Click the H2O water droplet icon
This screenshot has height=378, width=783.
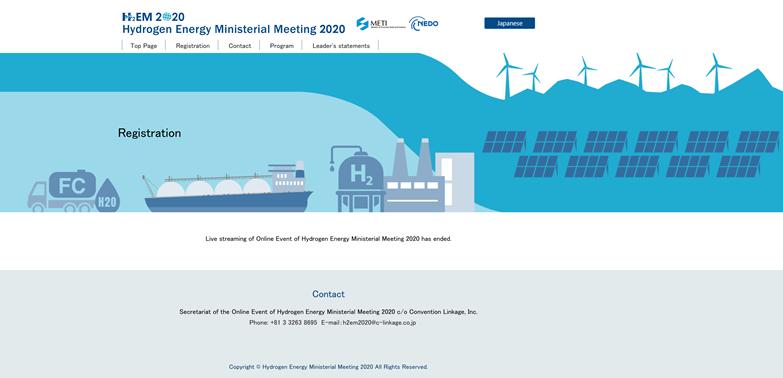pyautogui.click(x=107, y=196)
